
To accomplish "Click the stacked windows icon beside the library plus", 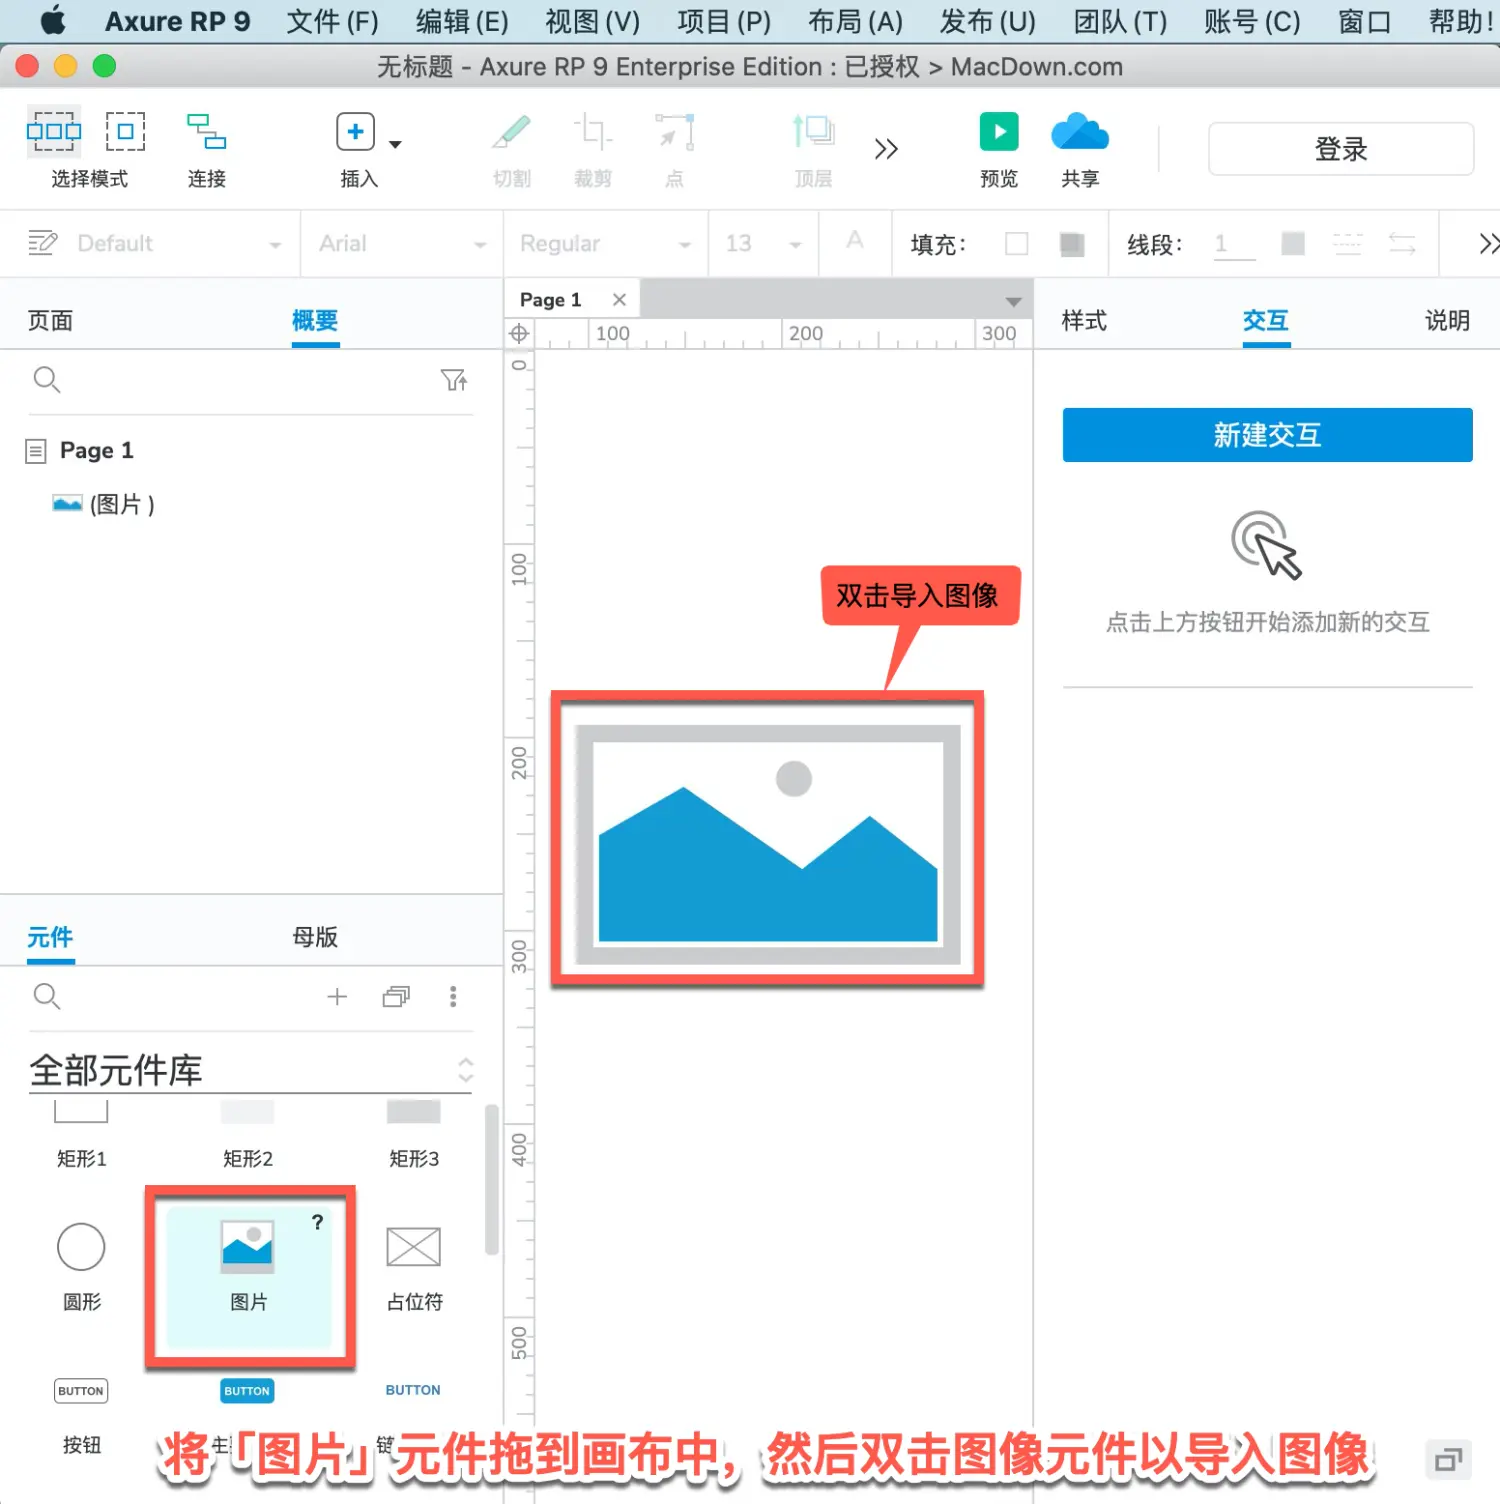I will [x=396, y=997].
